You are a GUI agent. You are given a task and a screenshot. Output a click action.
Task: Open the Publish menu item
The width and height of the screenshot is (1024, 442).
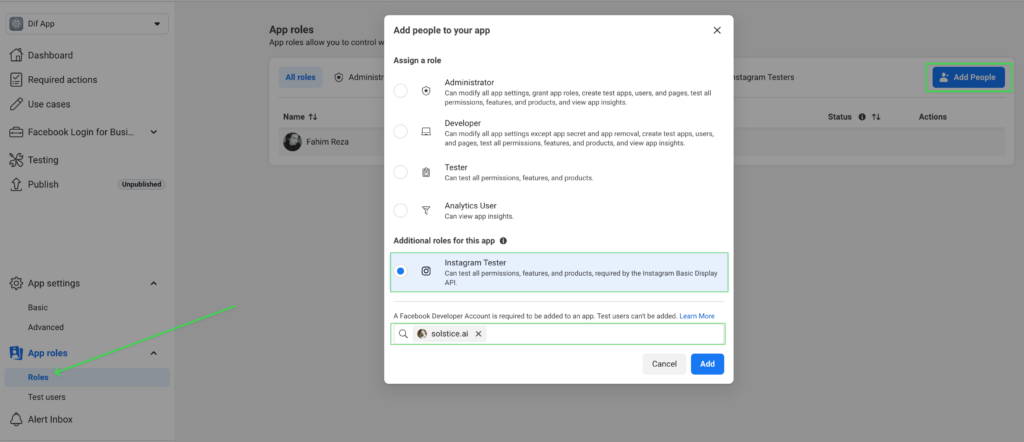[43, 184]
